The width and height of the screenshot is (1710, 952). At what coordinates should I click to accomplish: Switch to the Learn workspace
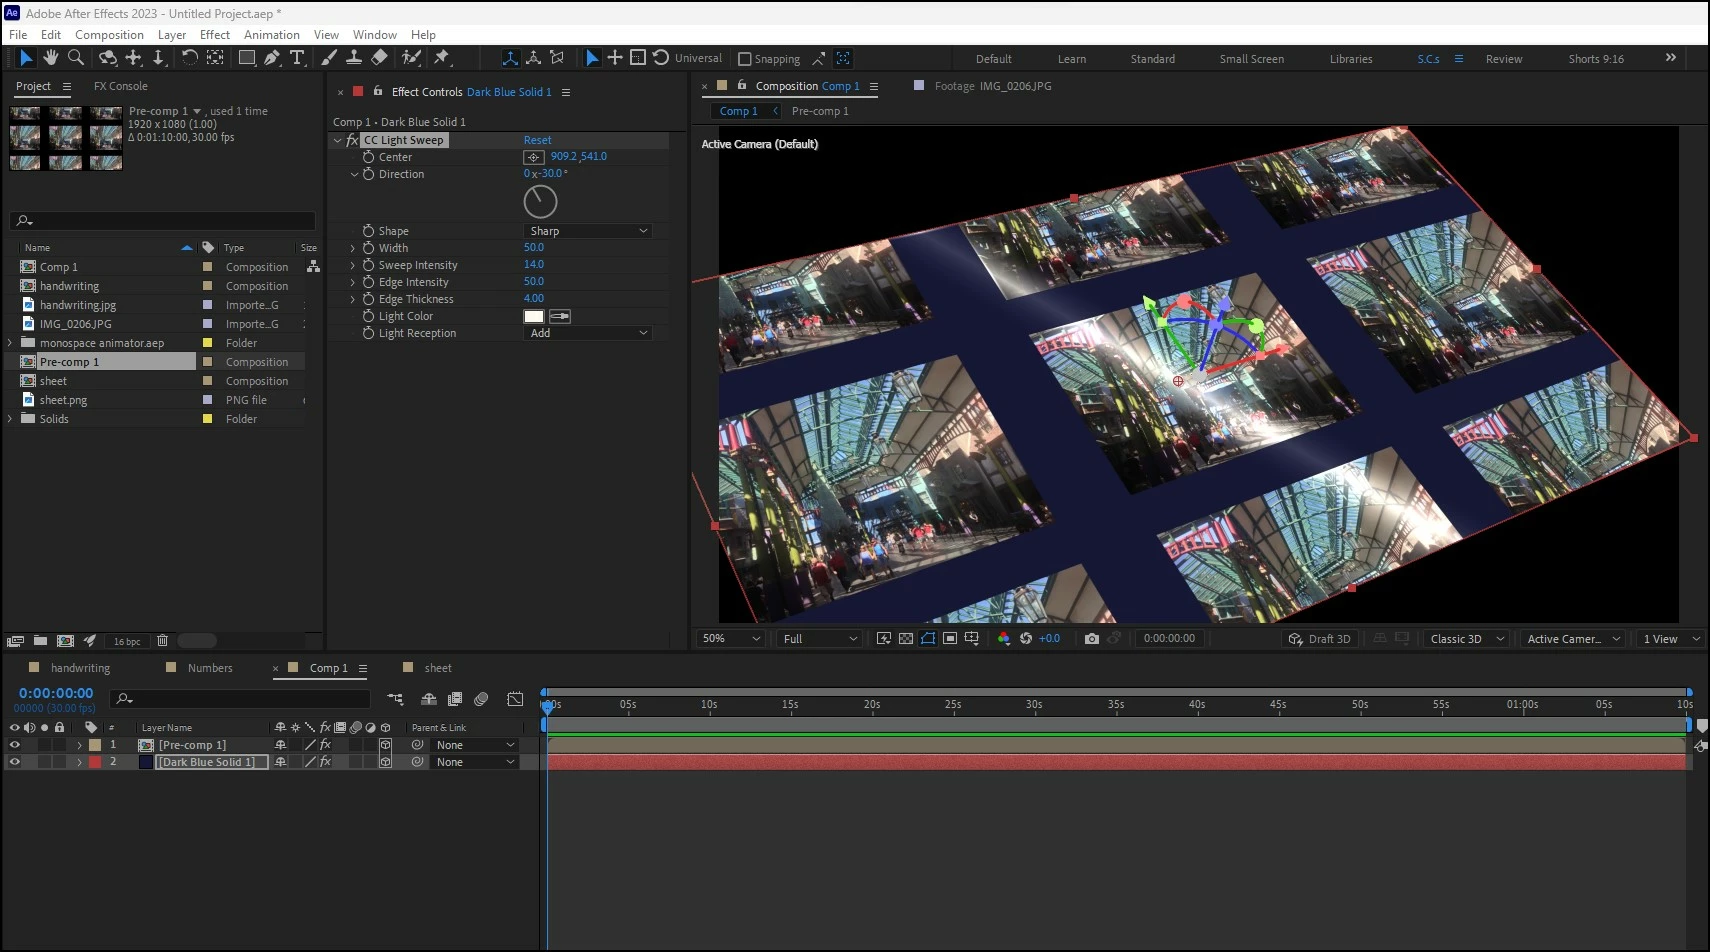1071,59
